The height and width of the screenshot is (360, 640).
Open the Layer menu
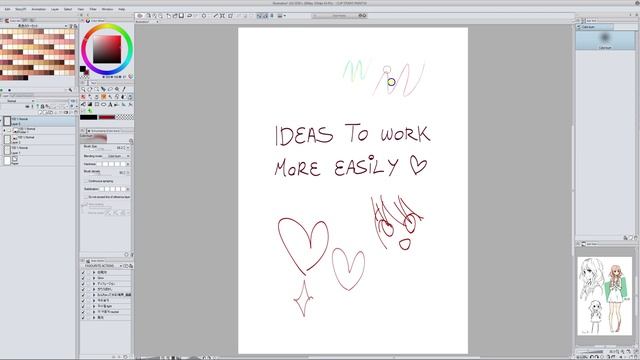pos(55,9)
